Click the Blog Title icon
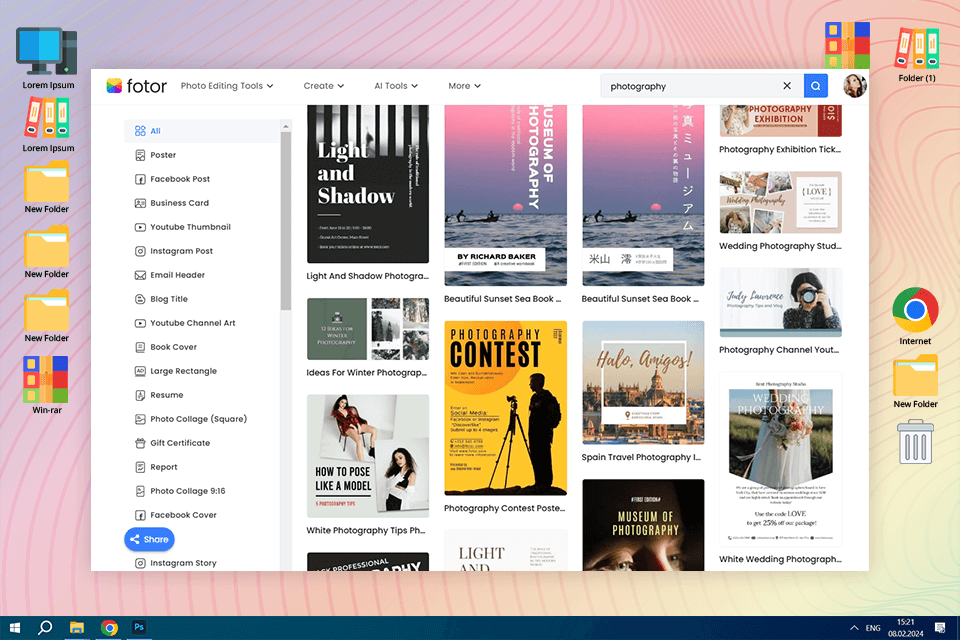This screenshot has width=960, height=640. tap(140, 299)
